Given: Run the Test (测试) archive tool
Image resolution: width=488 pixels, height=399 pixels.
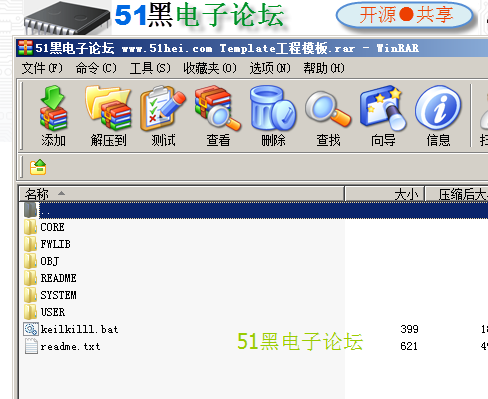Looking at the screenshot, I should point(163,108).
